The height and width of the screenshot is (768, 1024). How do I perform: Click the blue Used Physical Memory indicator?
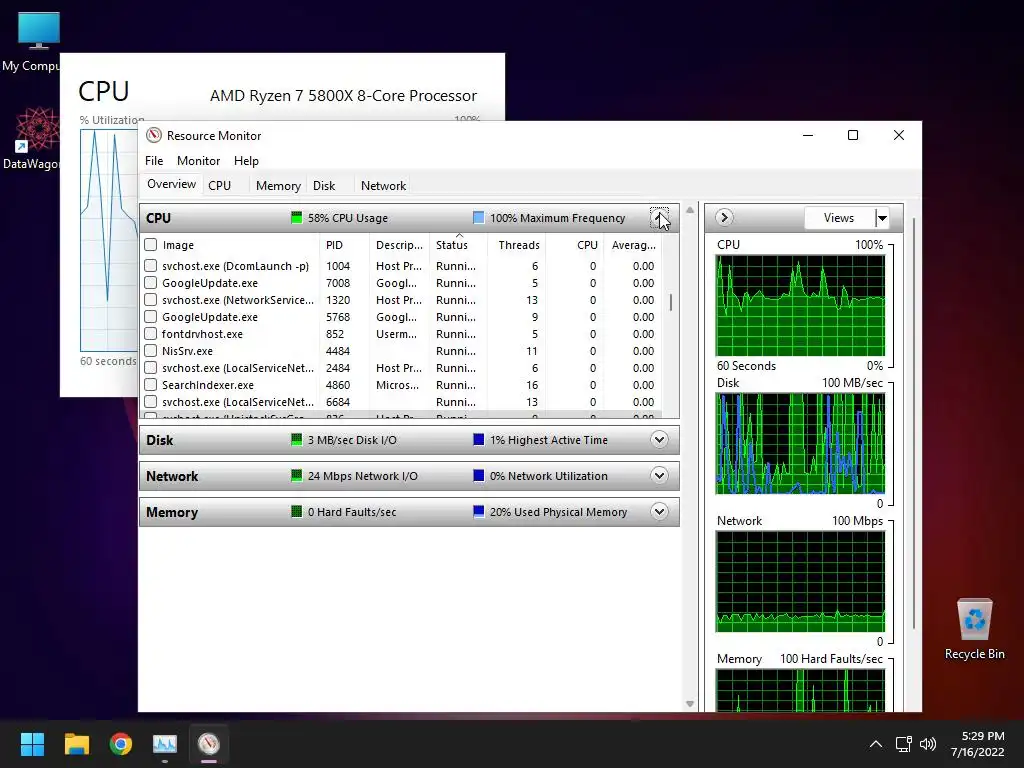tap(479, 511)
